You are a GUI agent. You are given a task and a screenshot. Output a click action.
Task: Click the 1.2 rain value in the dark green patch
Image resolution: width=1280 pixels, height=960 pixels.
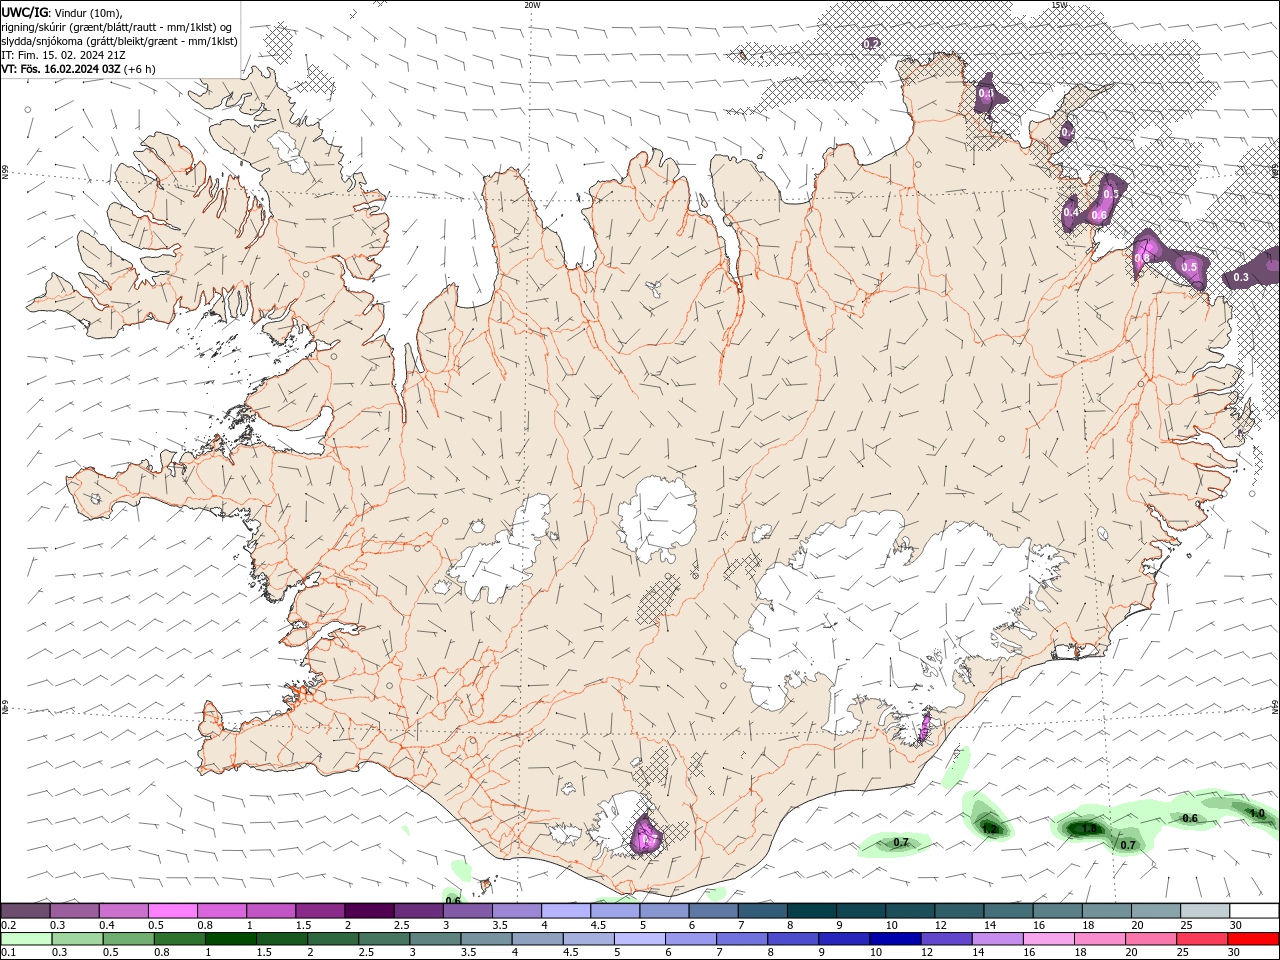tap(989, 829)
